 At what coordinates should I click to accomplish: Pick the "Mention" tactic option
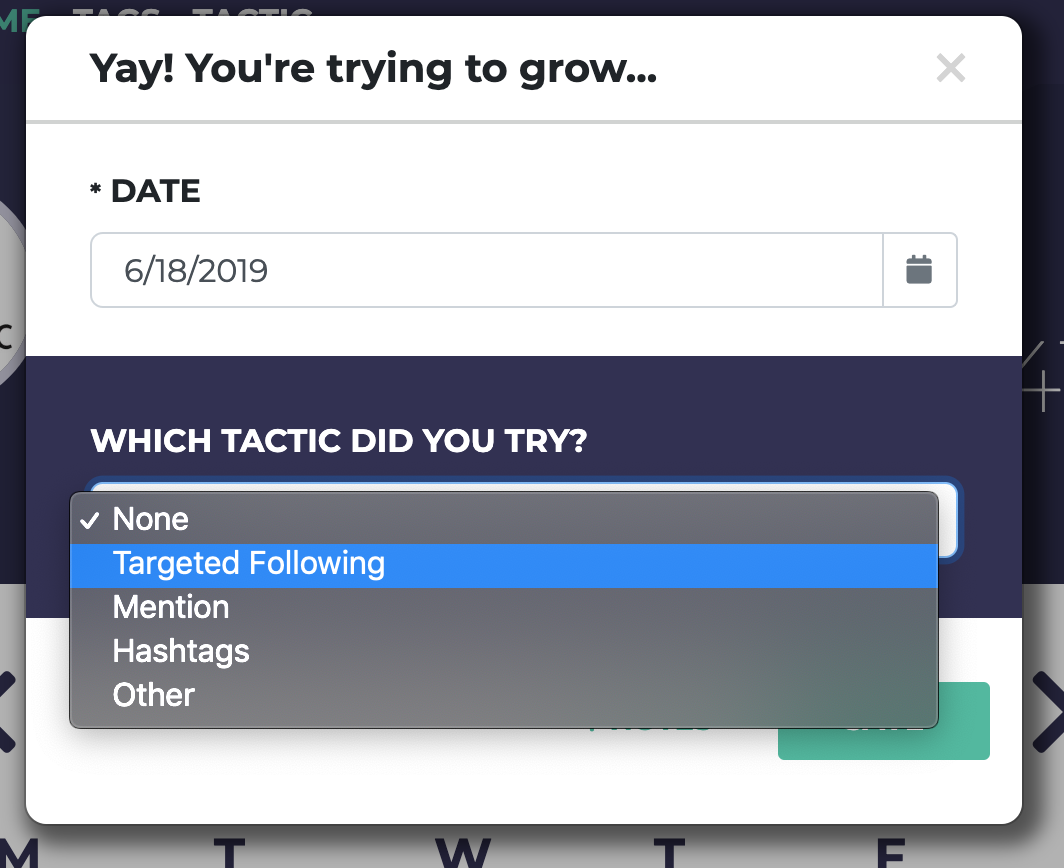click(171, 608)
